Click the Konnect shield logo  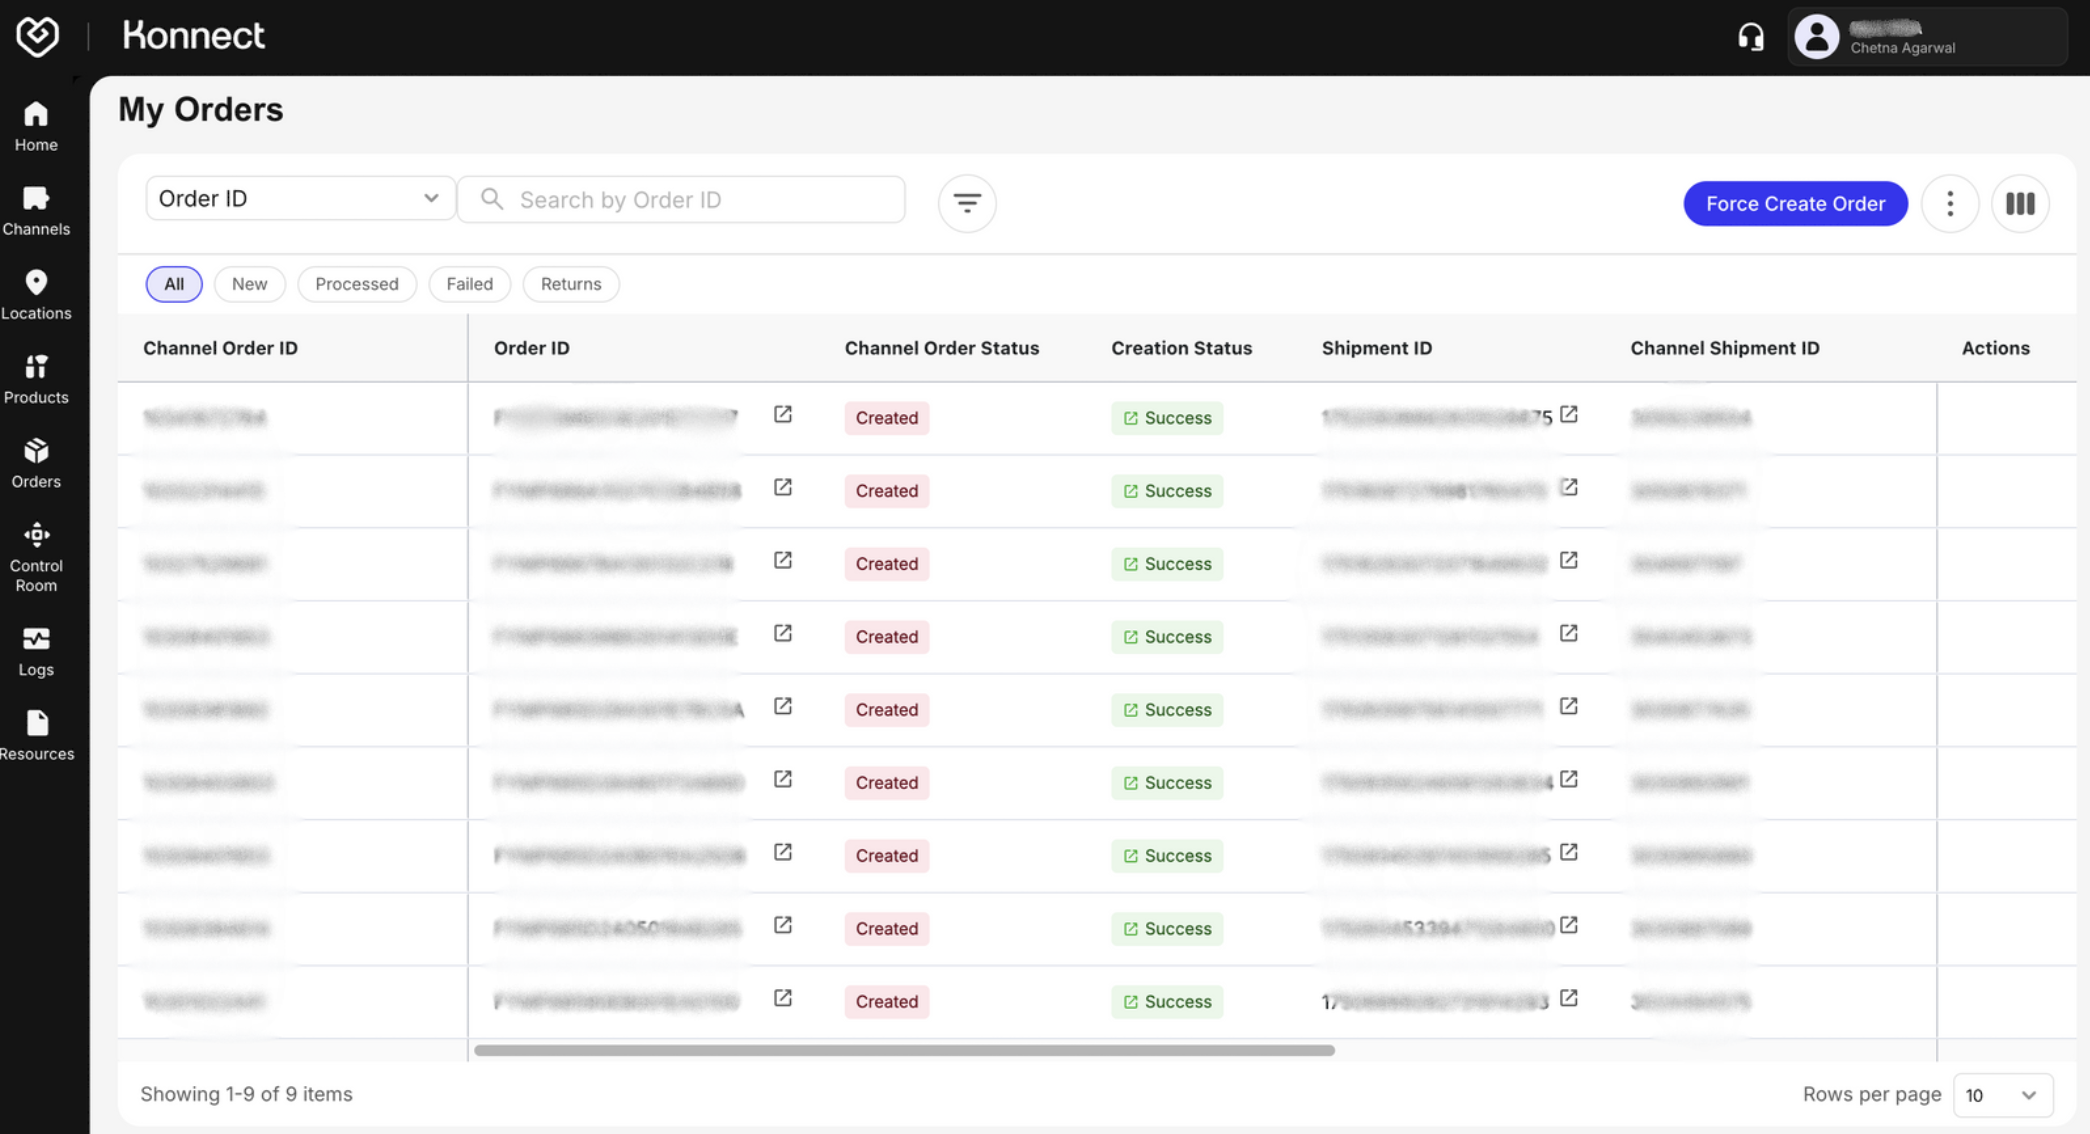pyautogui.click(x=37, y=36)
